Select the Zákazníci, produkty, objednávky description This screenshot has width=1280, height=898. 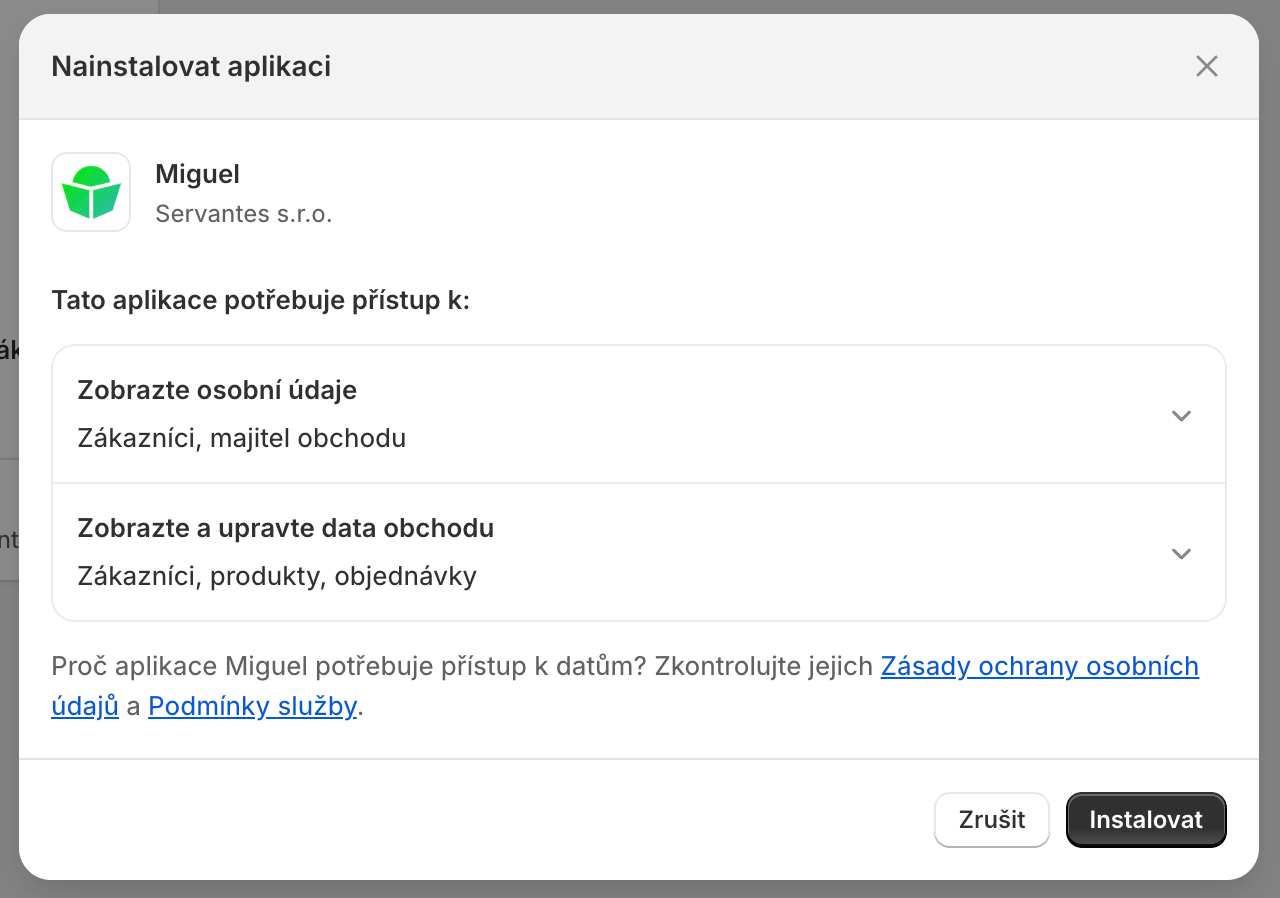point(277,576)
